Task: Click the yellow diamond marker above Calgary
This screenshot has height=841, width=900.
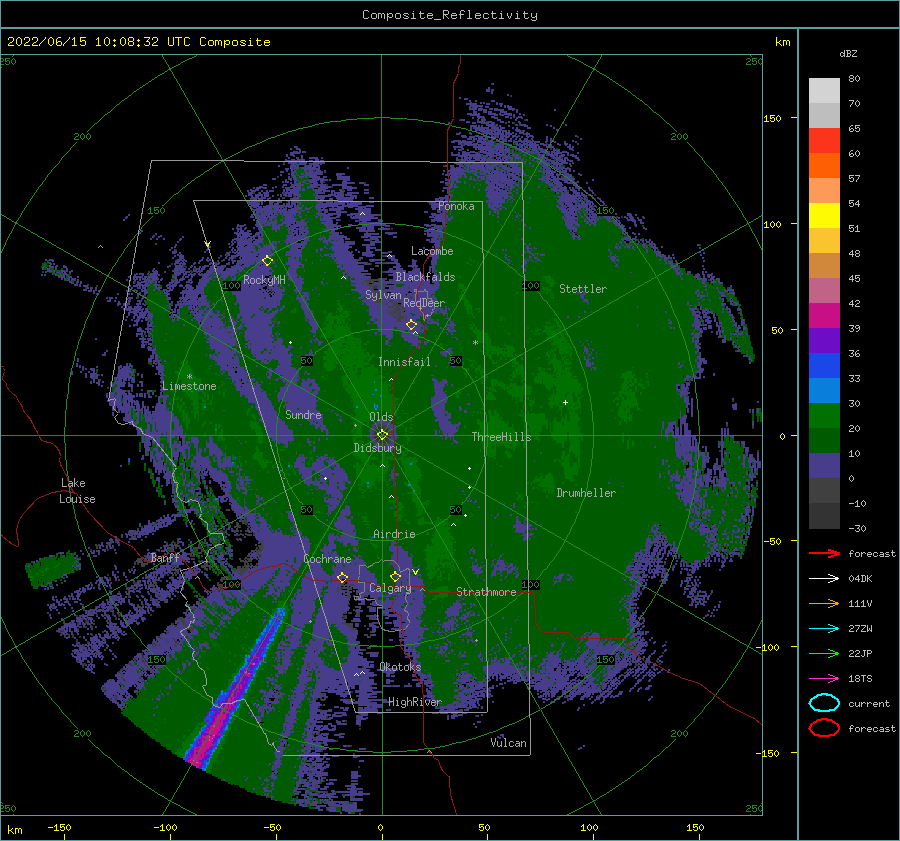Action: pos(395,576)
